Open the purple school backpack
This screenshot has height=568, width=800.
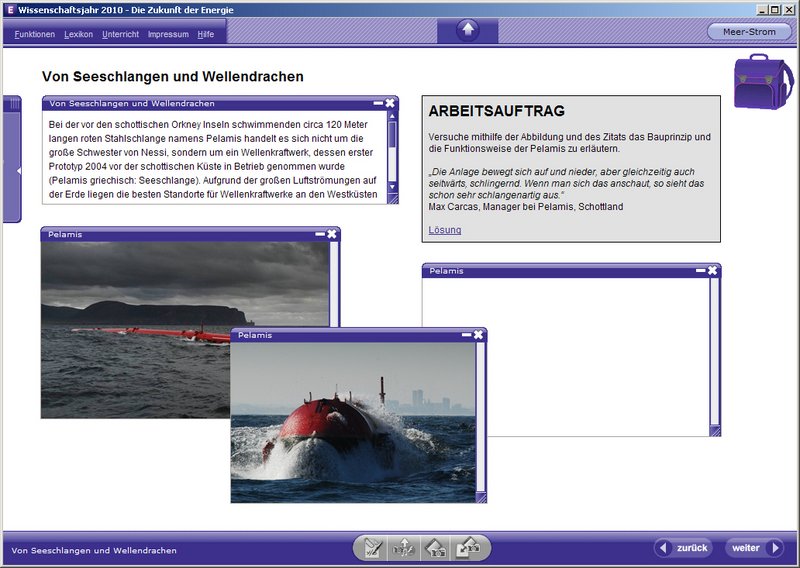[x=763, y=82]
